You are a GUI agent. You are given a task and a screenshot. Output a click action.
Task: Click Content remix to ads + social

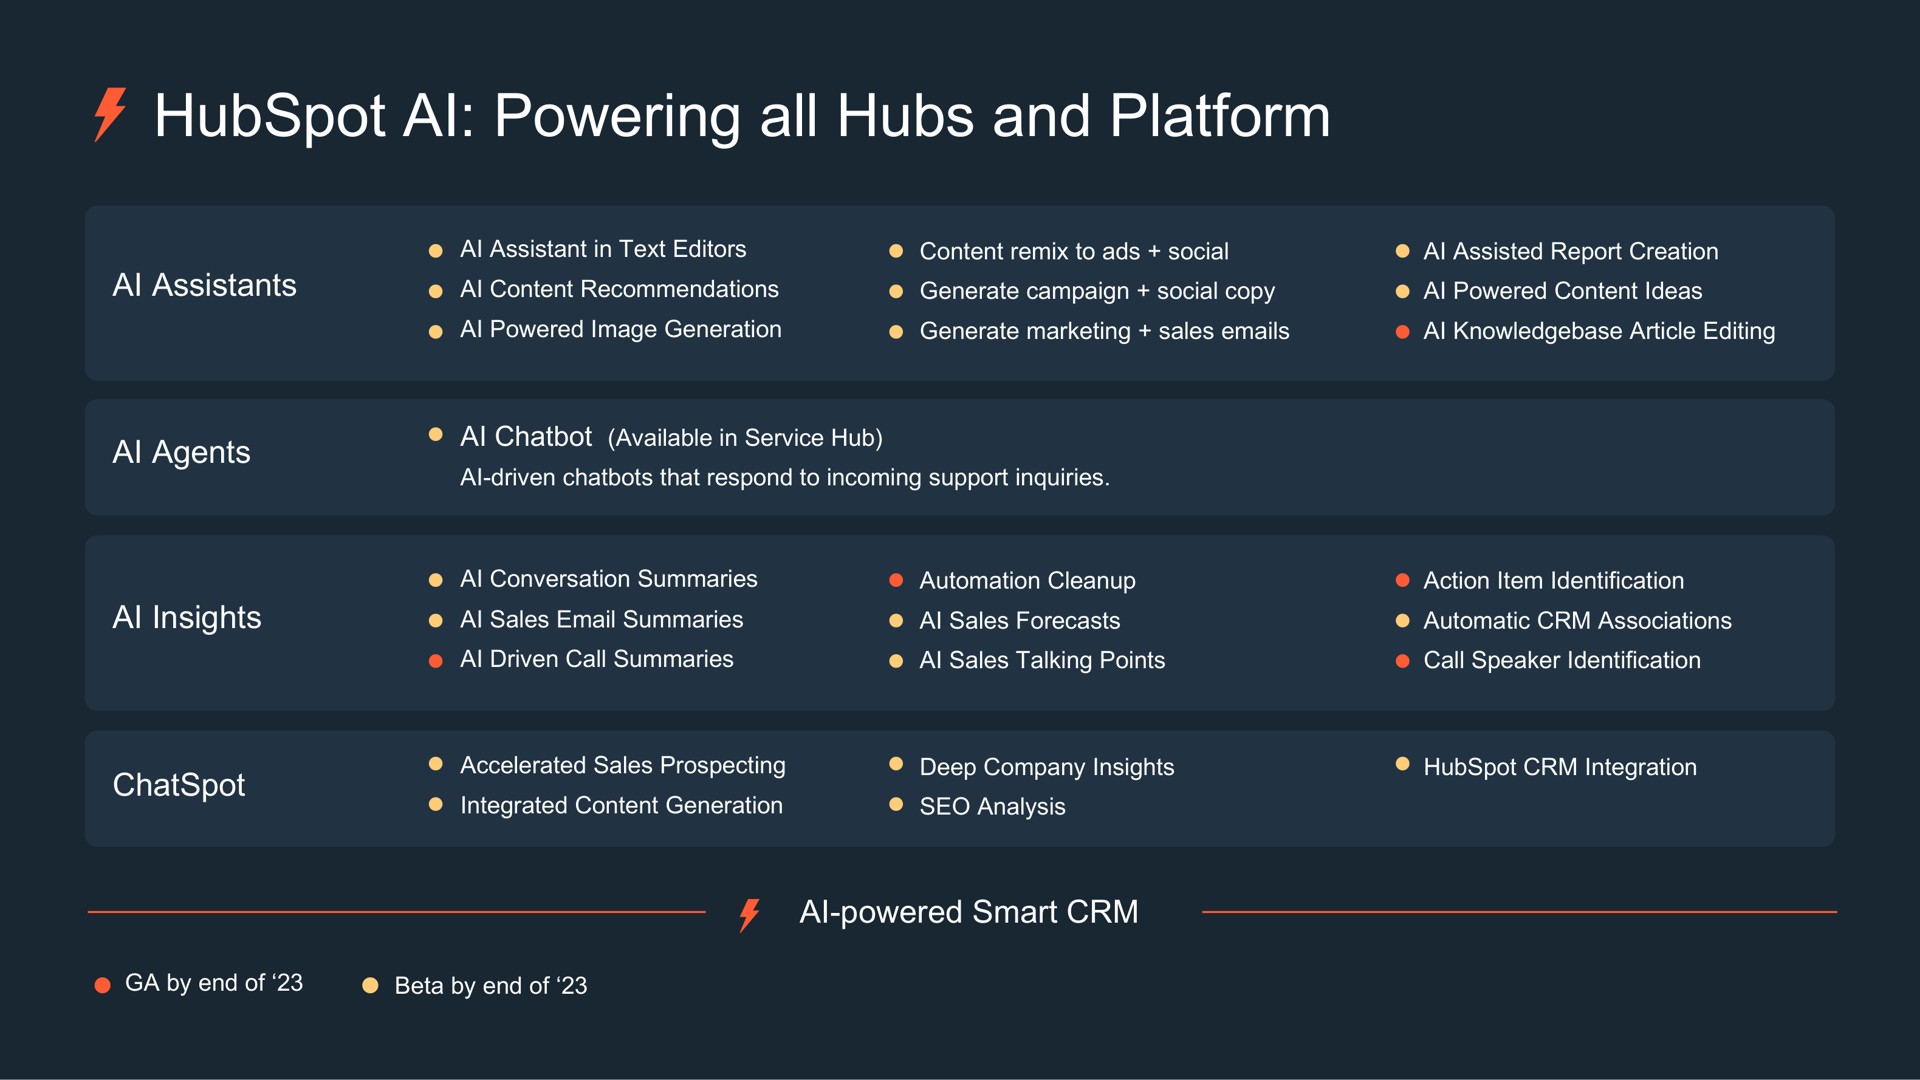1074,251
